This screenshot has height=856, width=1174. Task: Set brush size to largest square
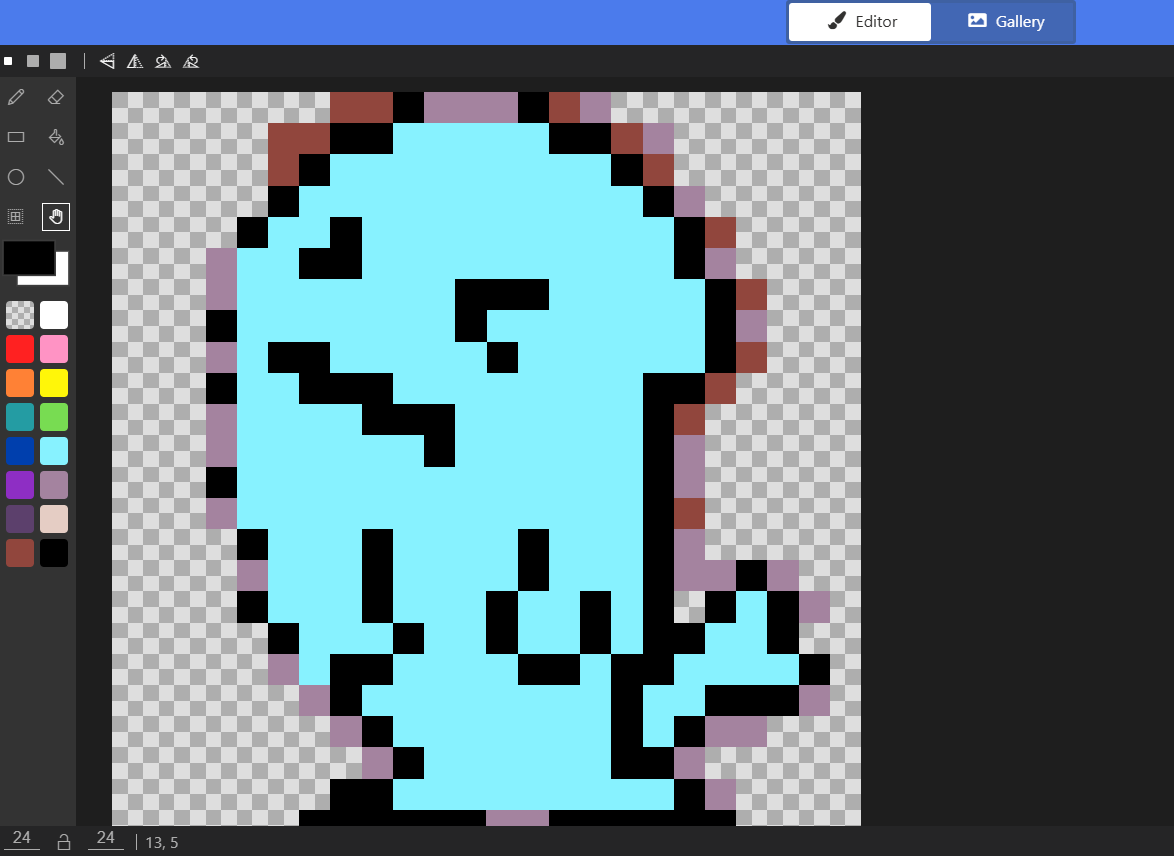[x=58, y=61]
